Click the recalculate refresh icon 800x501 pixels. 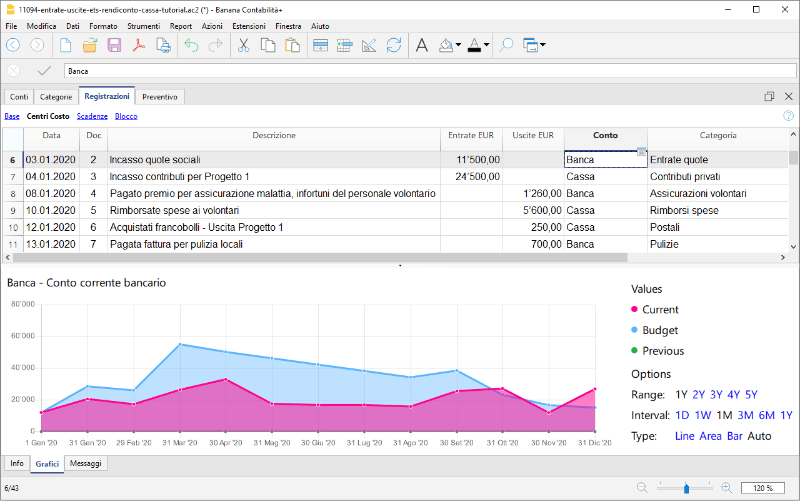394,45
